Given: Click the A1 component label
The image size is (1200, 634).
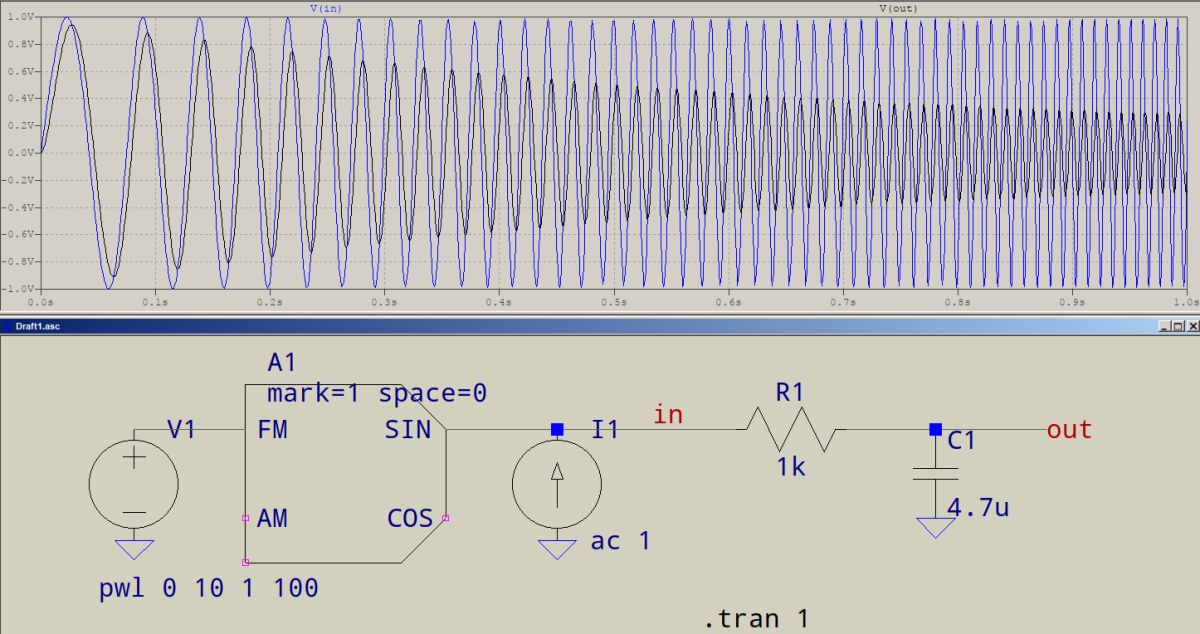Looking at the screenshot, I should click(x=283, y=363).
